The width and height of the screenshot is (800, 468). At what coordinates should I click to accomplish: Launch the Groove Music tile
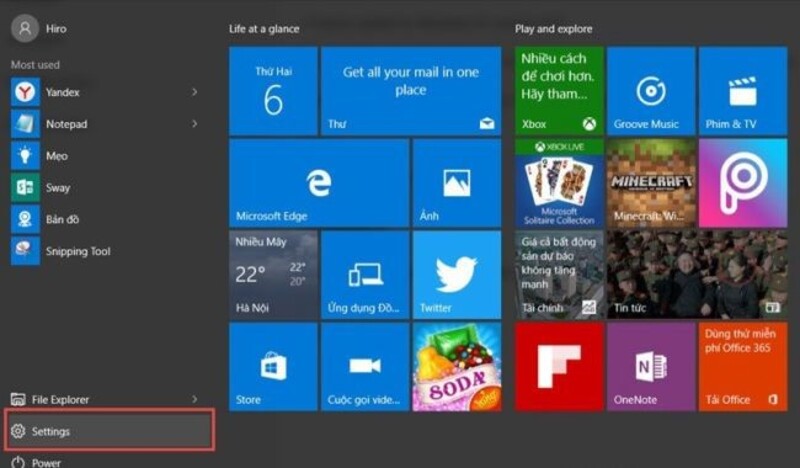click(x=651, y=91)
